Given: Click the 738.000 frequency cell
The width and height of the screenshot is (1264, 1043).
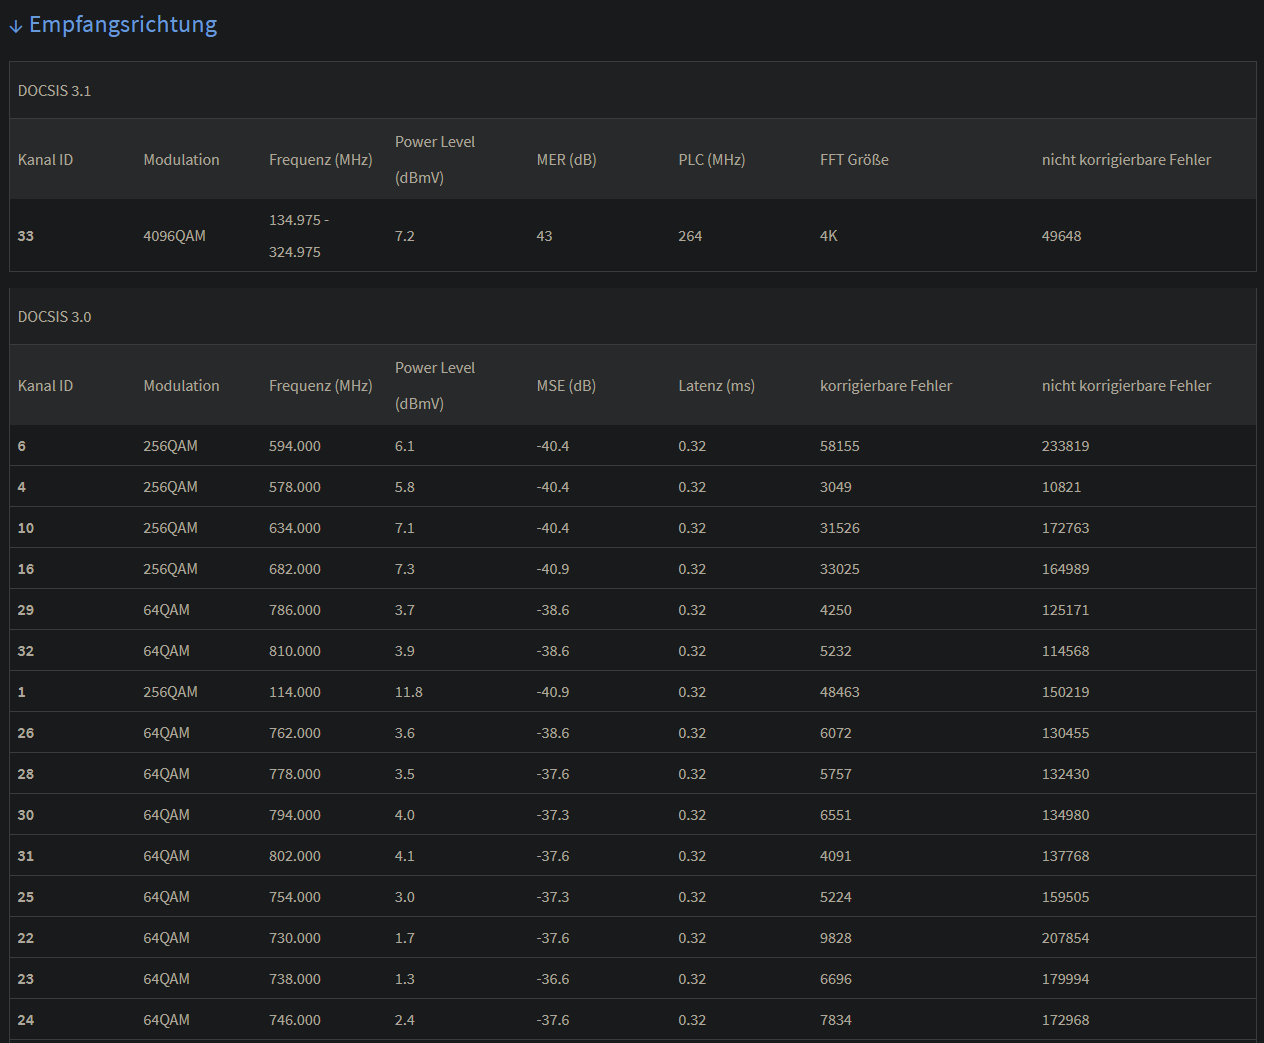Looking at the screenshot, I should (295, 979).
